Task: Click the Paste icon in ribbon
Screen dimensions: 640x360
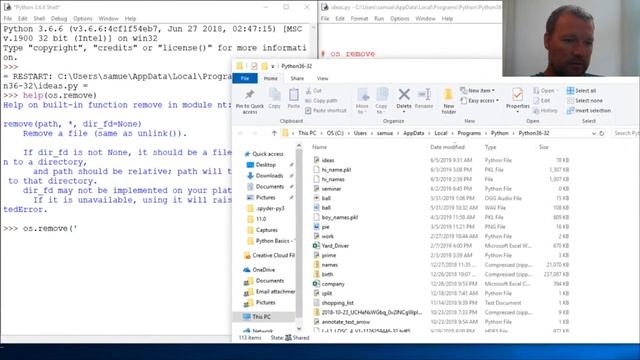Action: [293, 95]
